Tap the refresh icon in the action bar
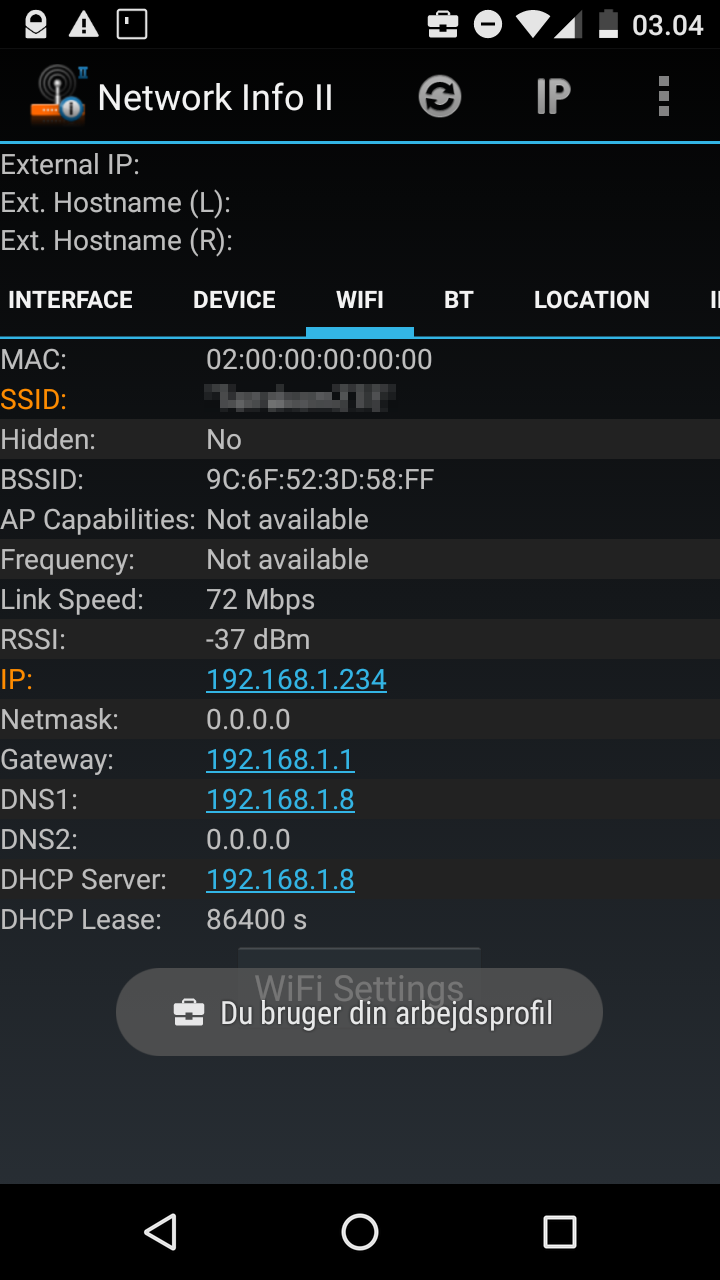720x1280 pixels. point(440,96)
